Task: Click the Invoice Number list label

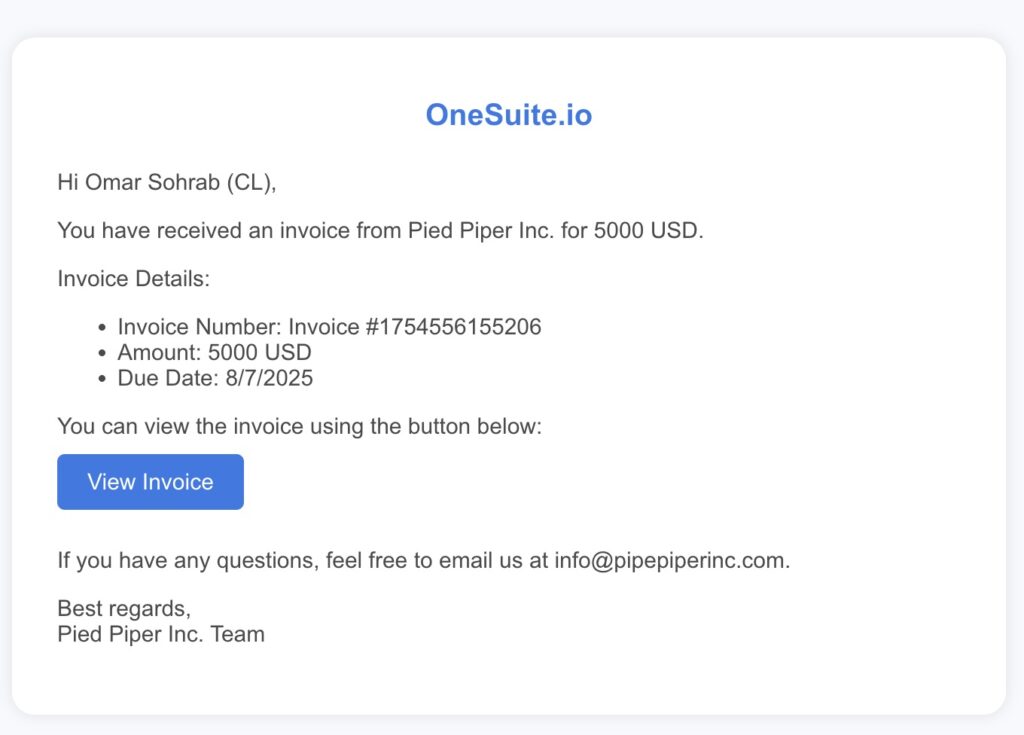Action: tap(199, 327)
